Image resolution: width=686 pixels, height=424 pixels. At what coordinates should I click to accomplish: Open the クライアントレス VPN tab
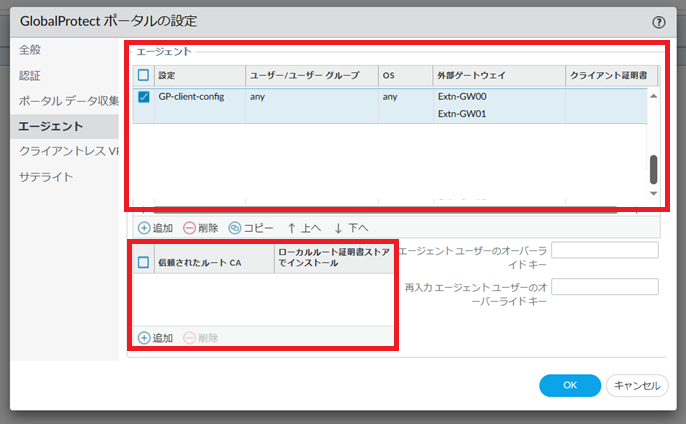coord(68,151)
